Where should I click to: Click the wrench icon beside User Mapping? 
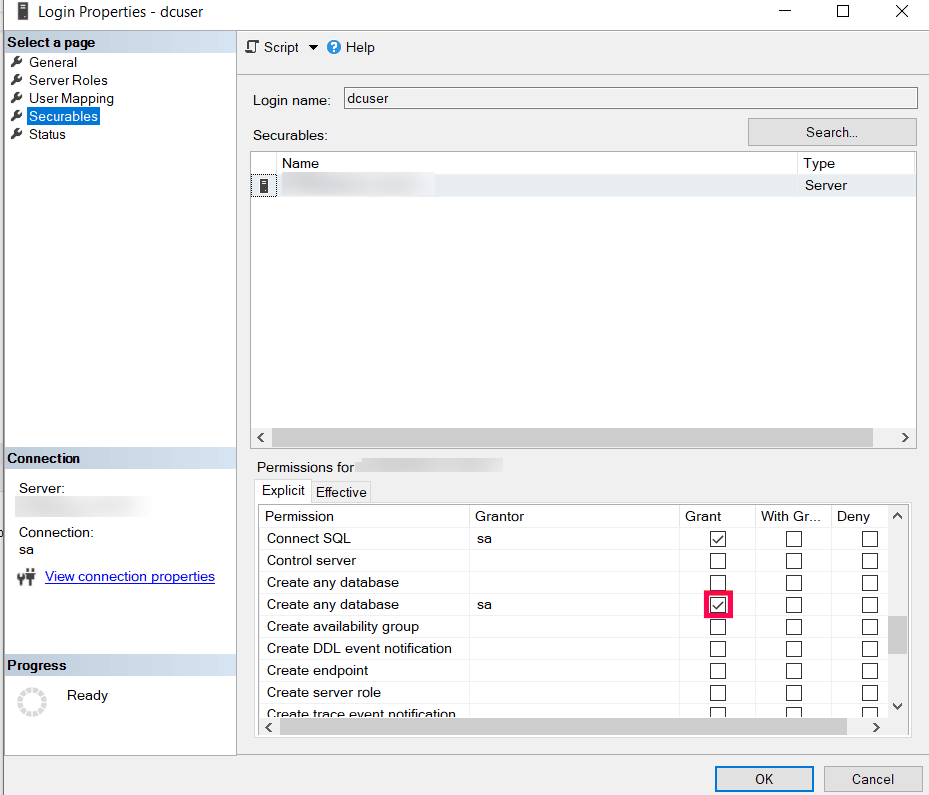tap(17, 98)
